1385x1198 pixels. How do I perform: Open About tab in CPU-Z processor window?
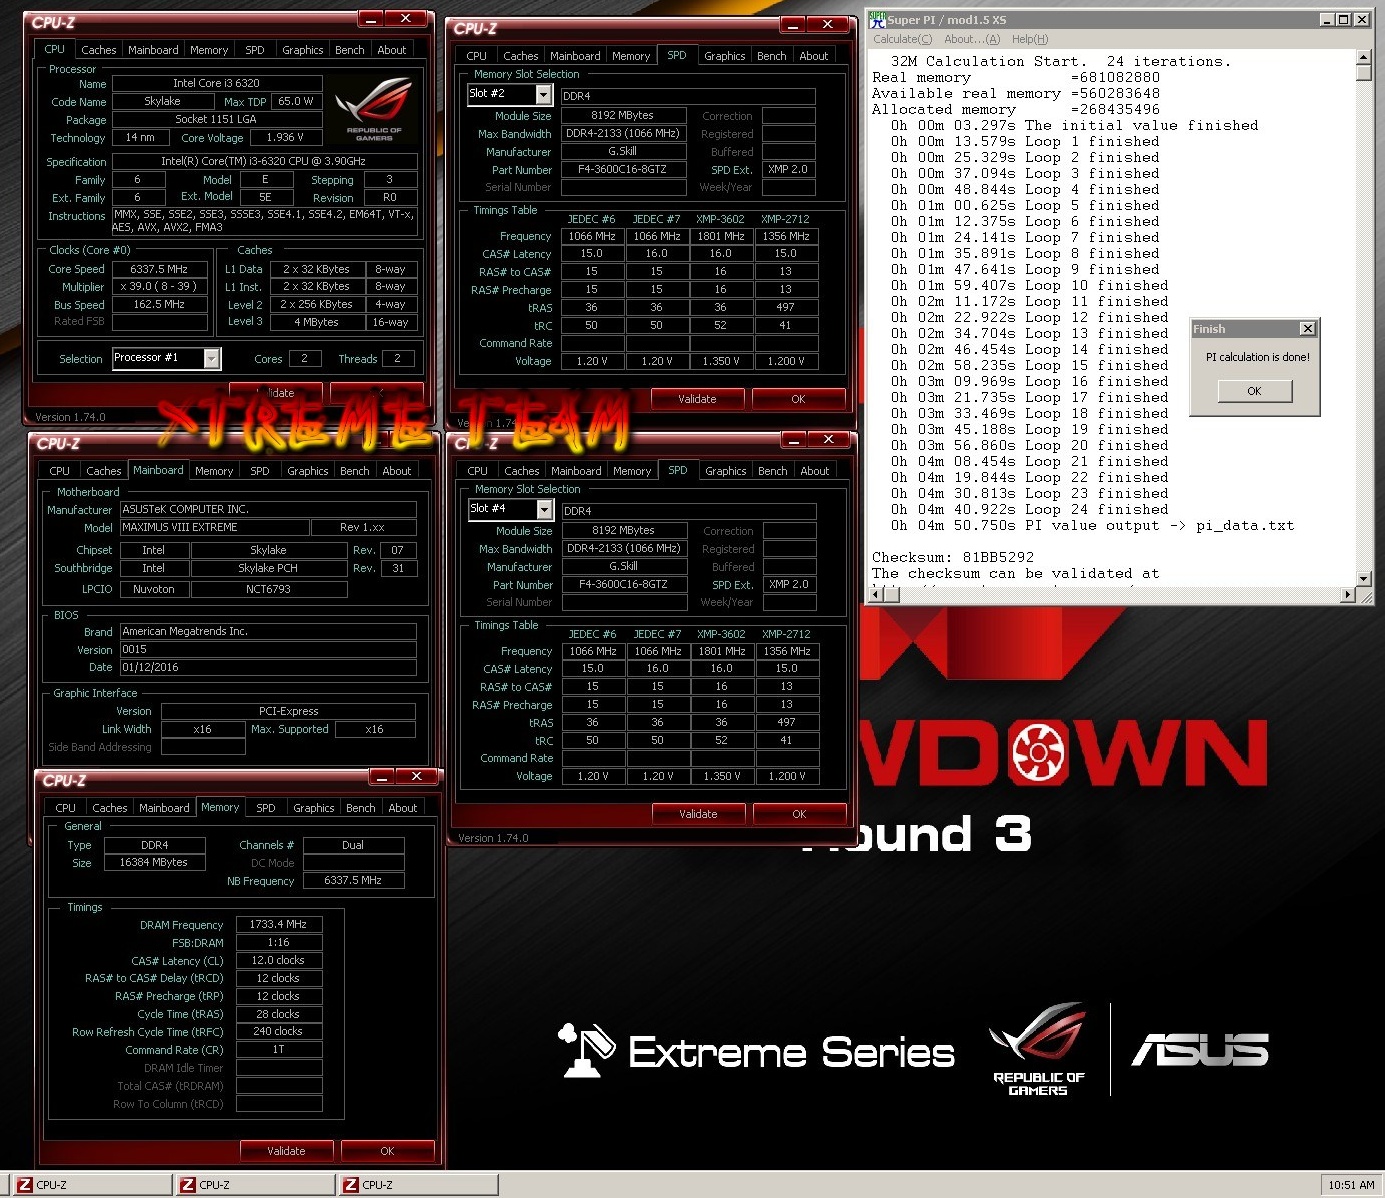[x=392, y=50]
